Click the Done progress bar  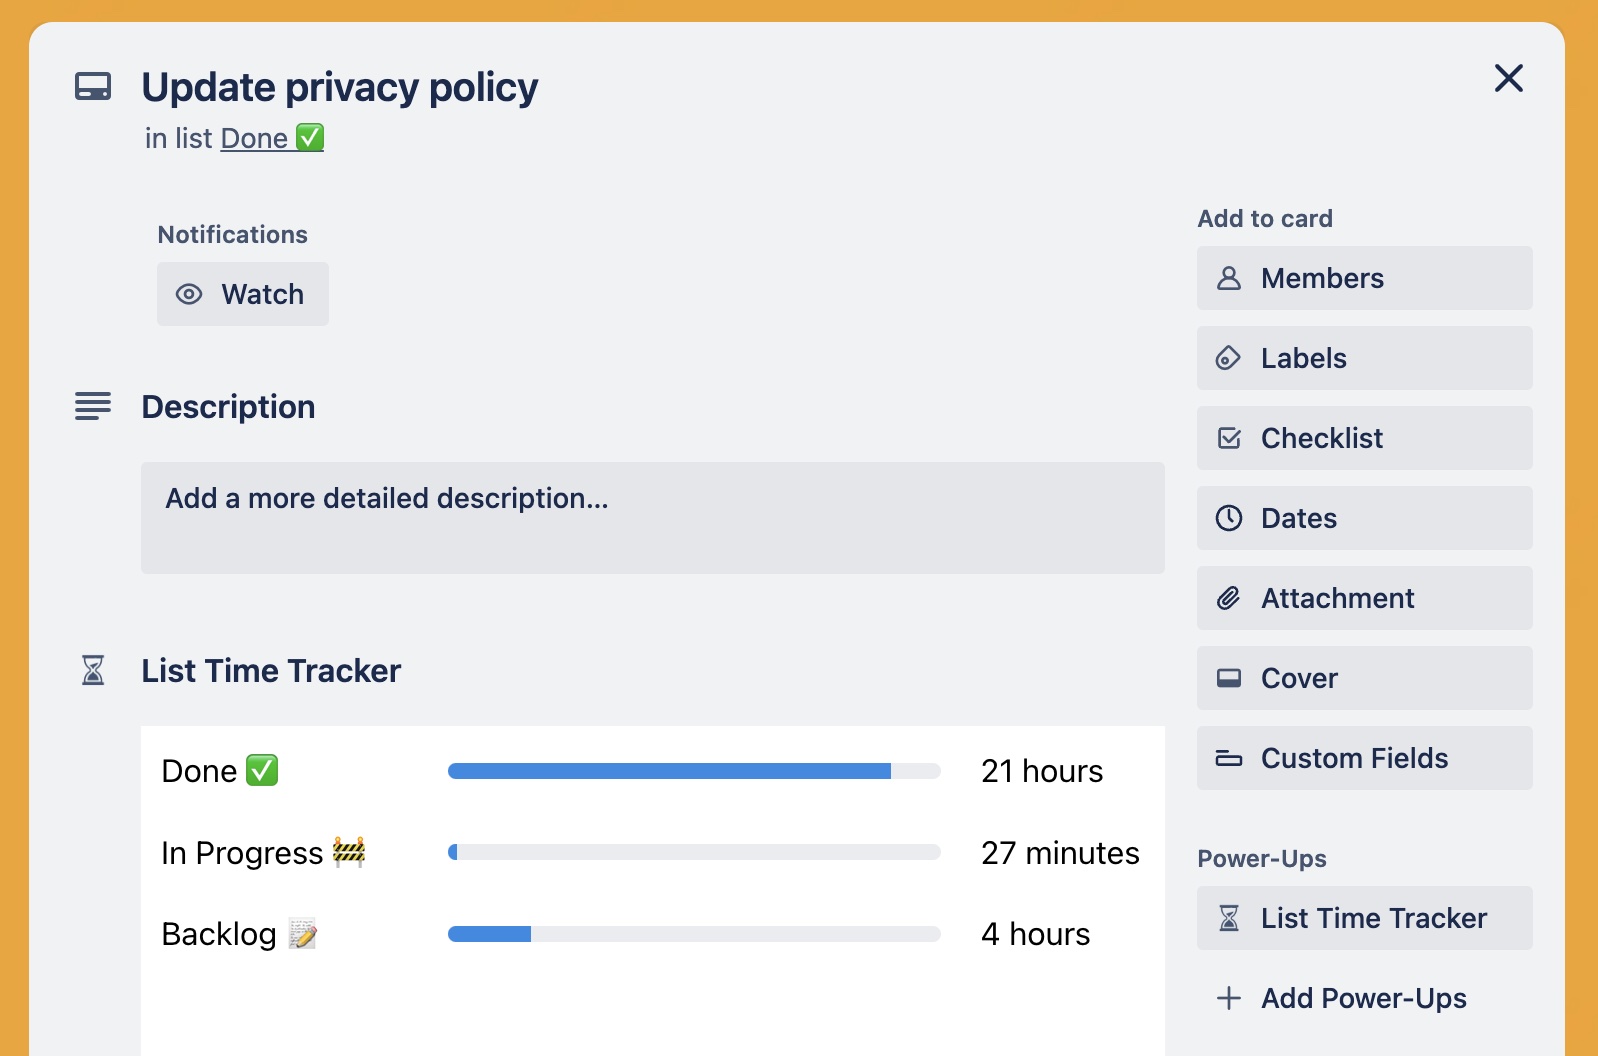point(694,770)
